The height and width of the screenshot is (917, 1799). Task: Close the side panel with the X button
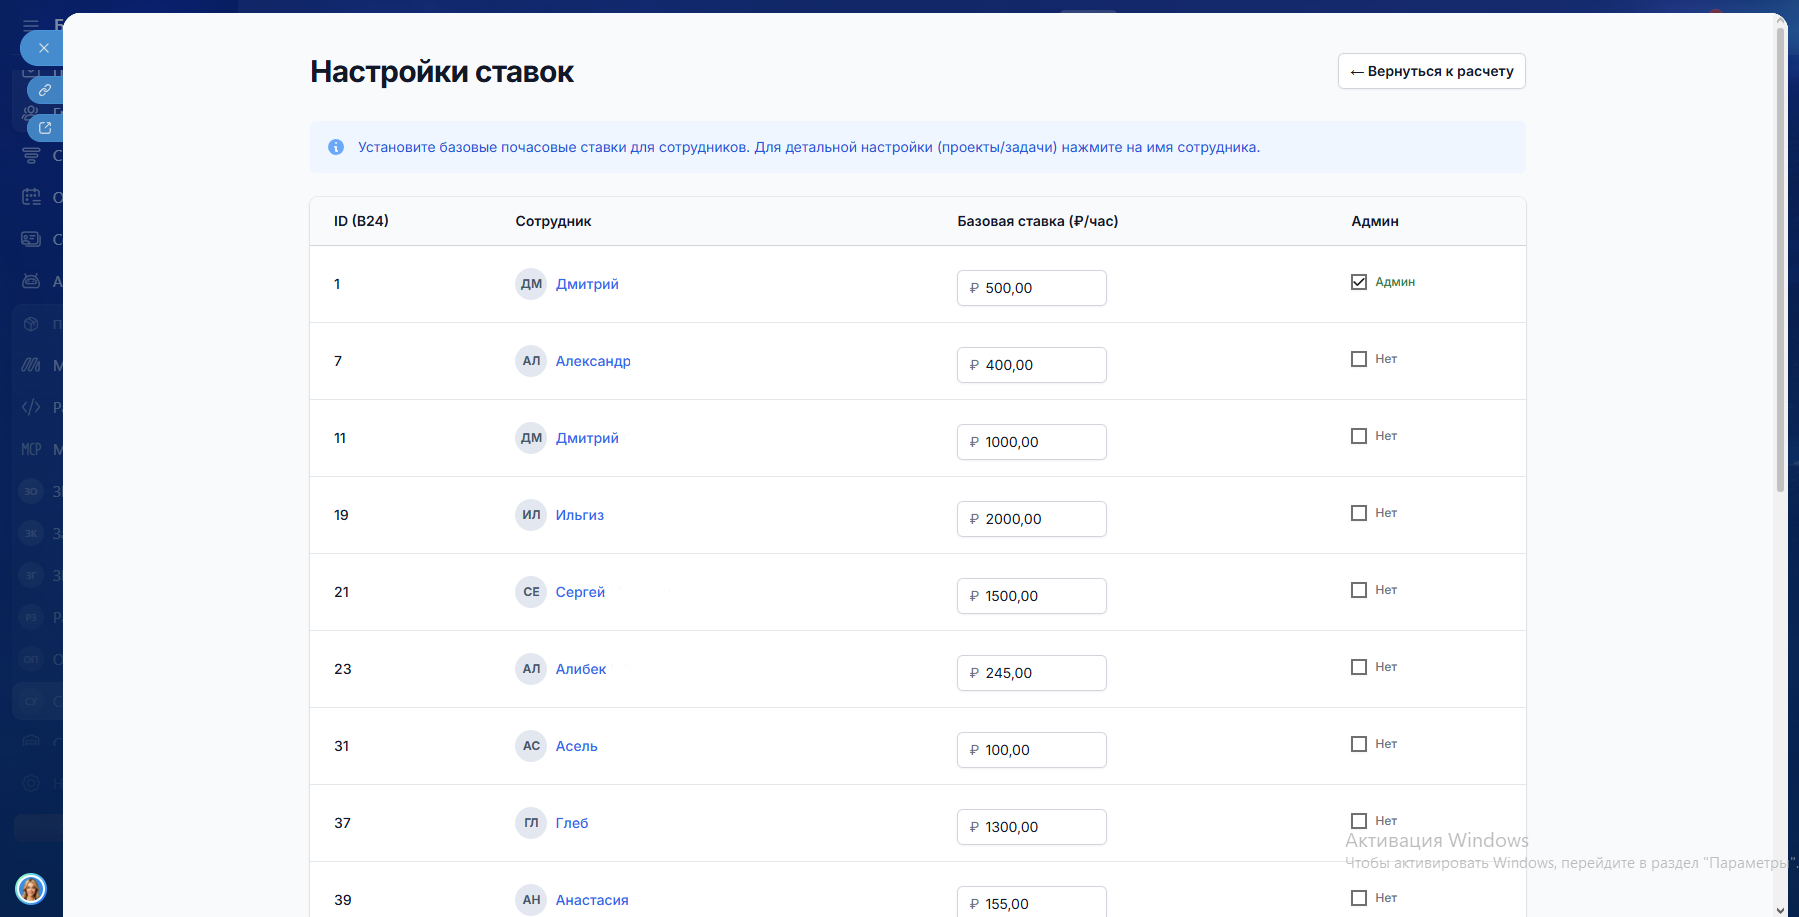pos(43,48)
